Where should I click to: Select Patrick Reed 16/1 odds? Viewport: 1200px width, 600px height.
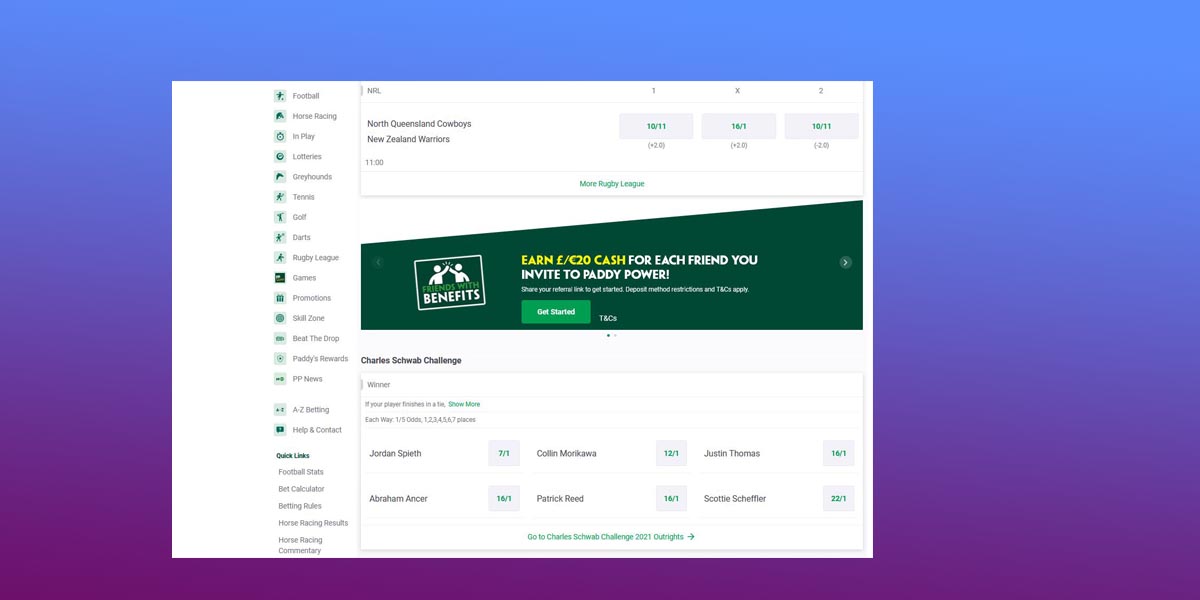click(x=671, y=498)
